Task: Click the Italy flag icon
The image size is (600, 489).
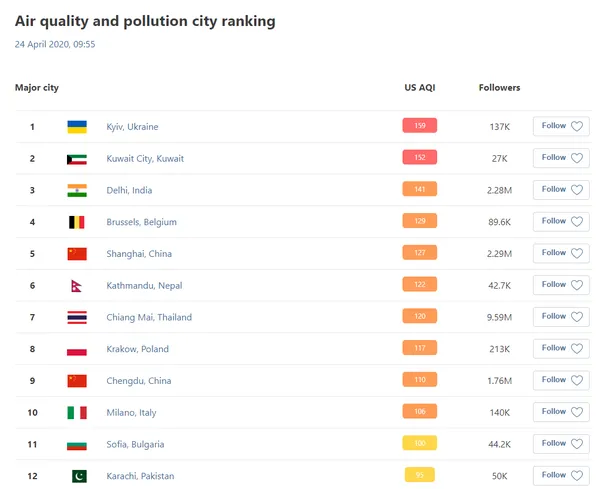Action: (77, 413)
